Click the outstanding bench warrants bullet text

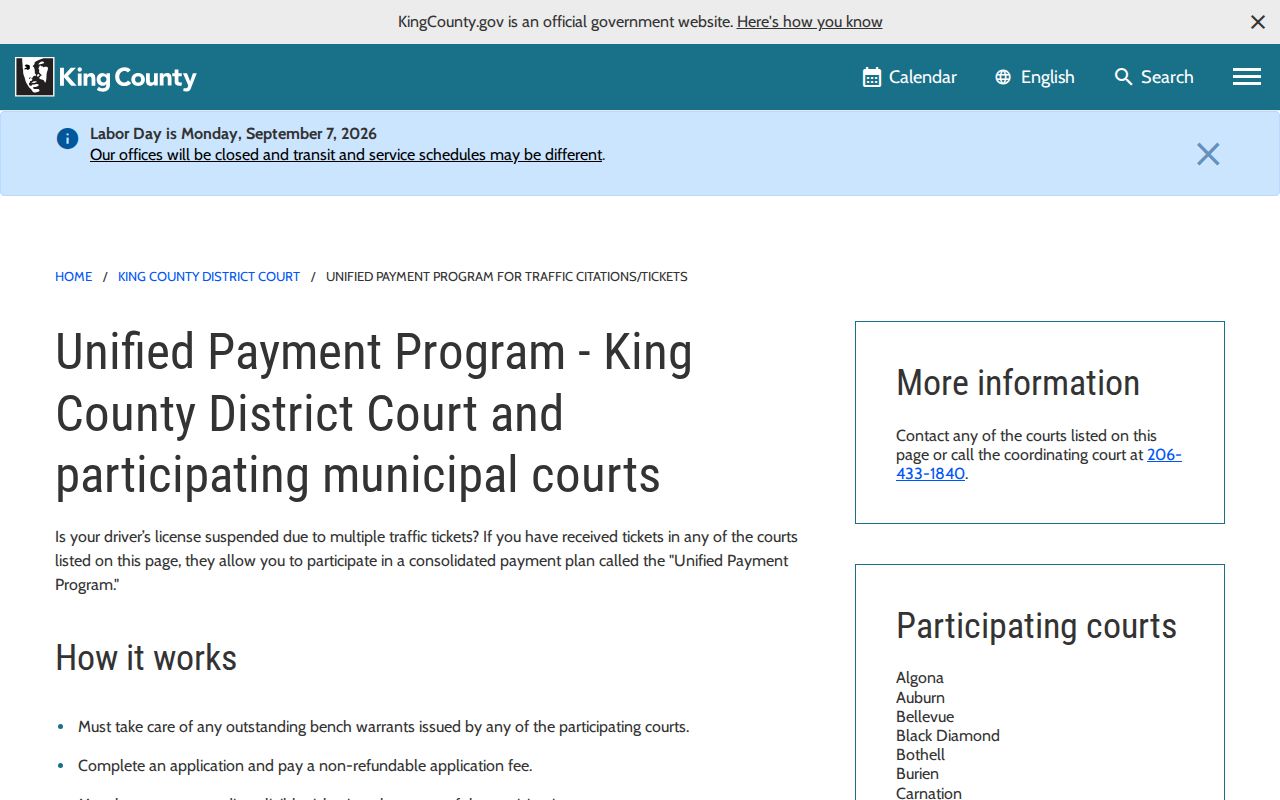point(383,727)
